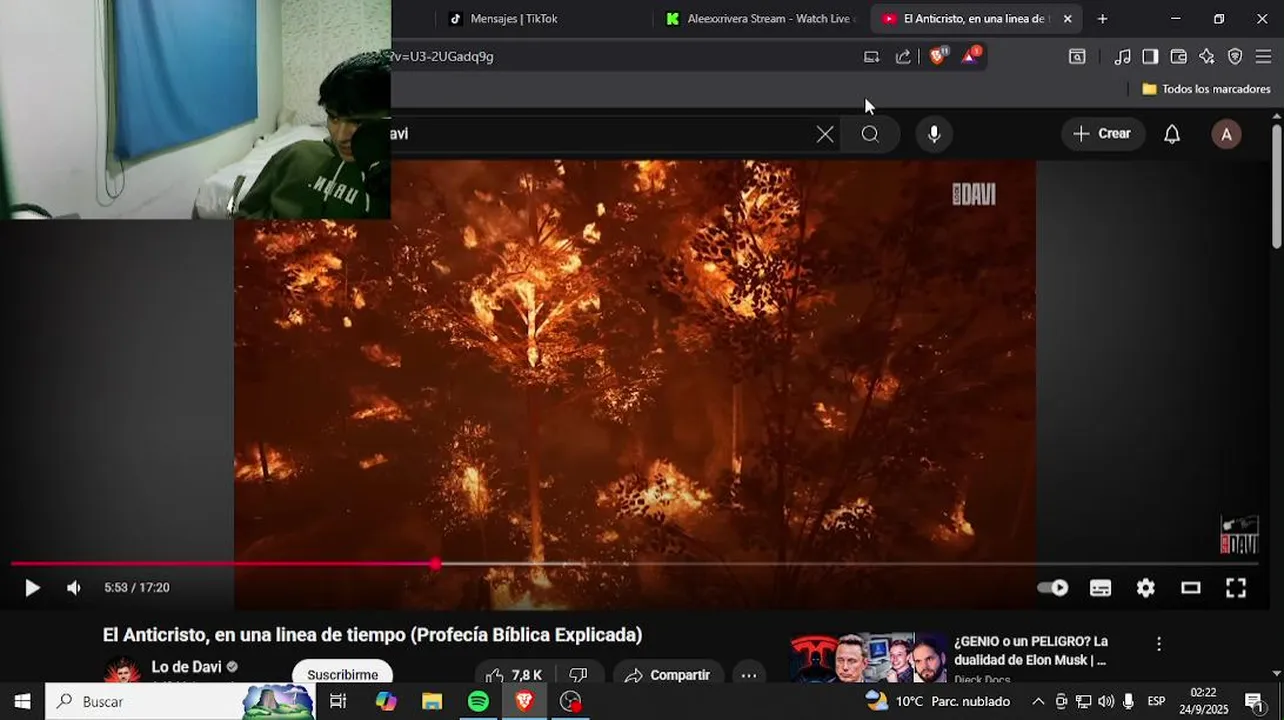Open ¿GENIO o un PELIGRO? video title
This screenshot has width=1284, height=720.
[1031, 650]
